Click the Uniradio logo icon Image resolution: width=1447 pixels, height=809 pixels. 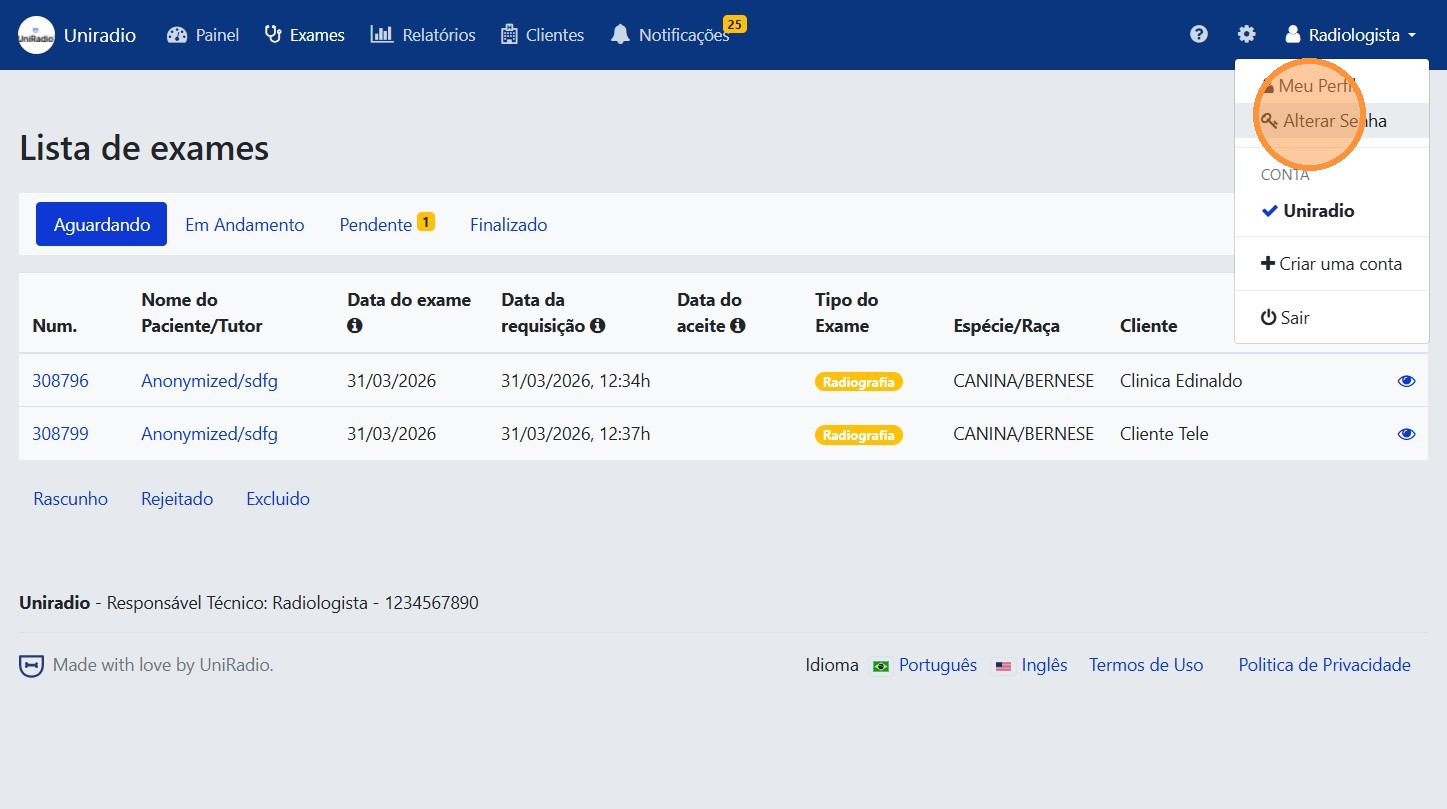click(x=37, y=35)
